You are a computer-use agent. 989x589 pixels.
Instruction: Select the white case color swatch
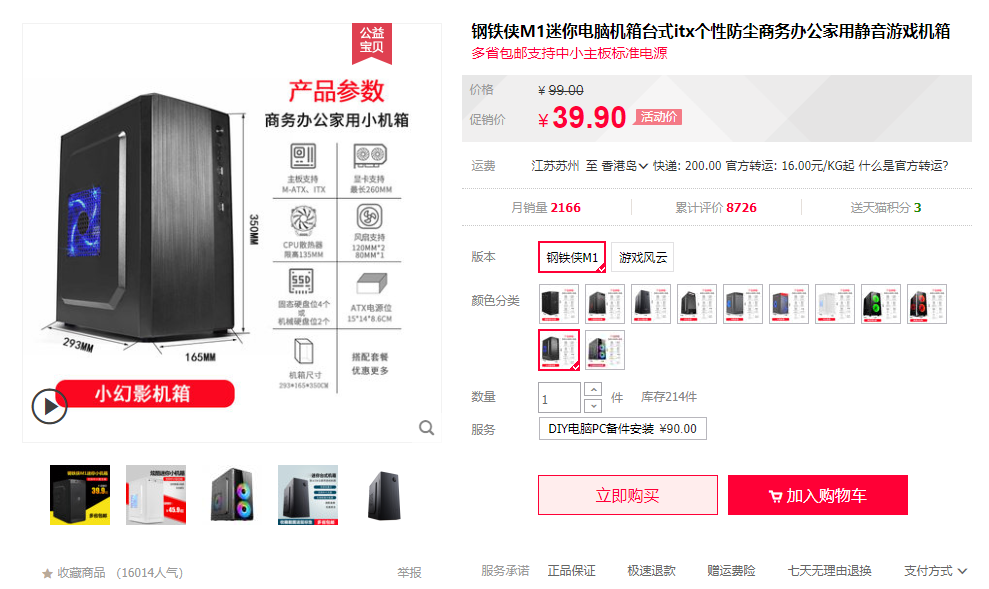coord(835,304)
